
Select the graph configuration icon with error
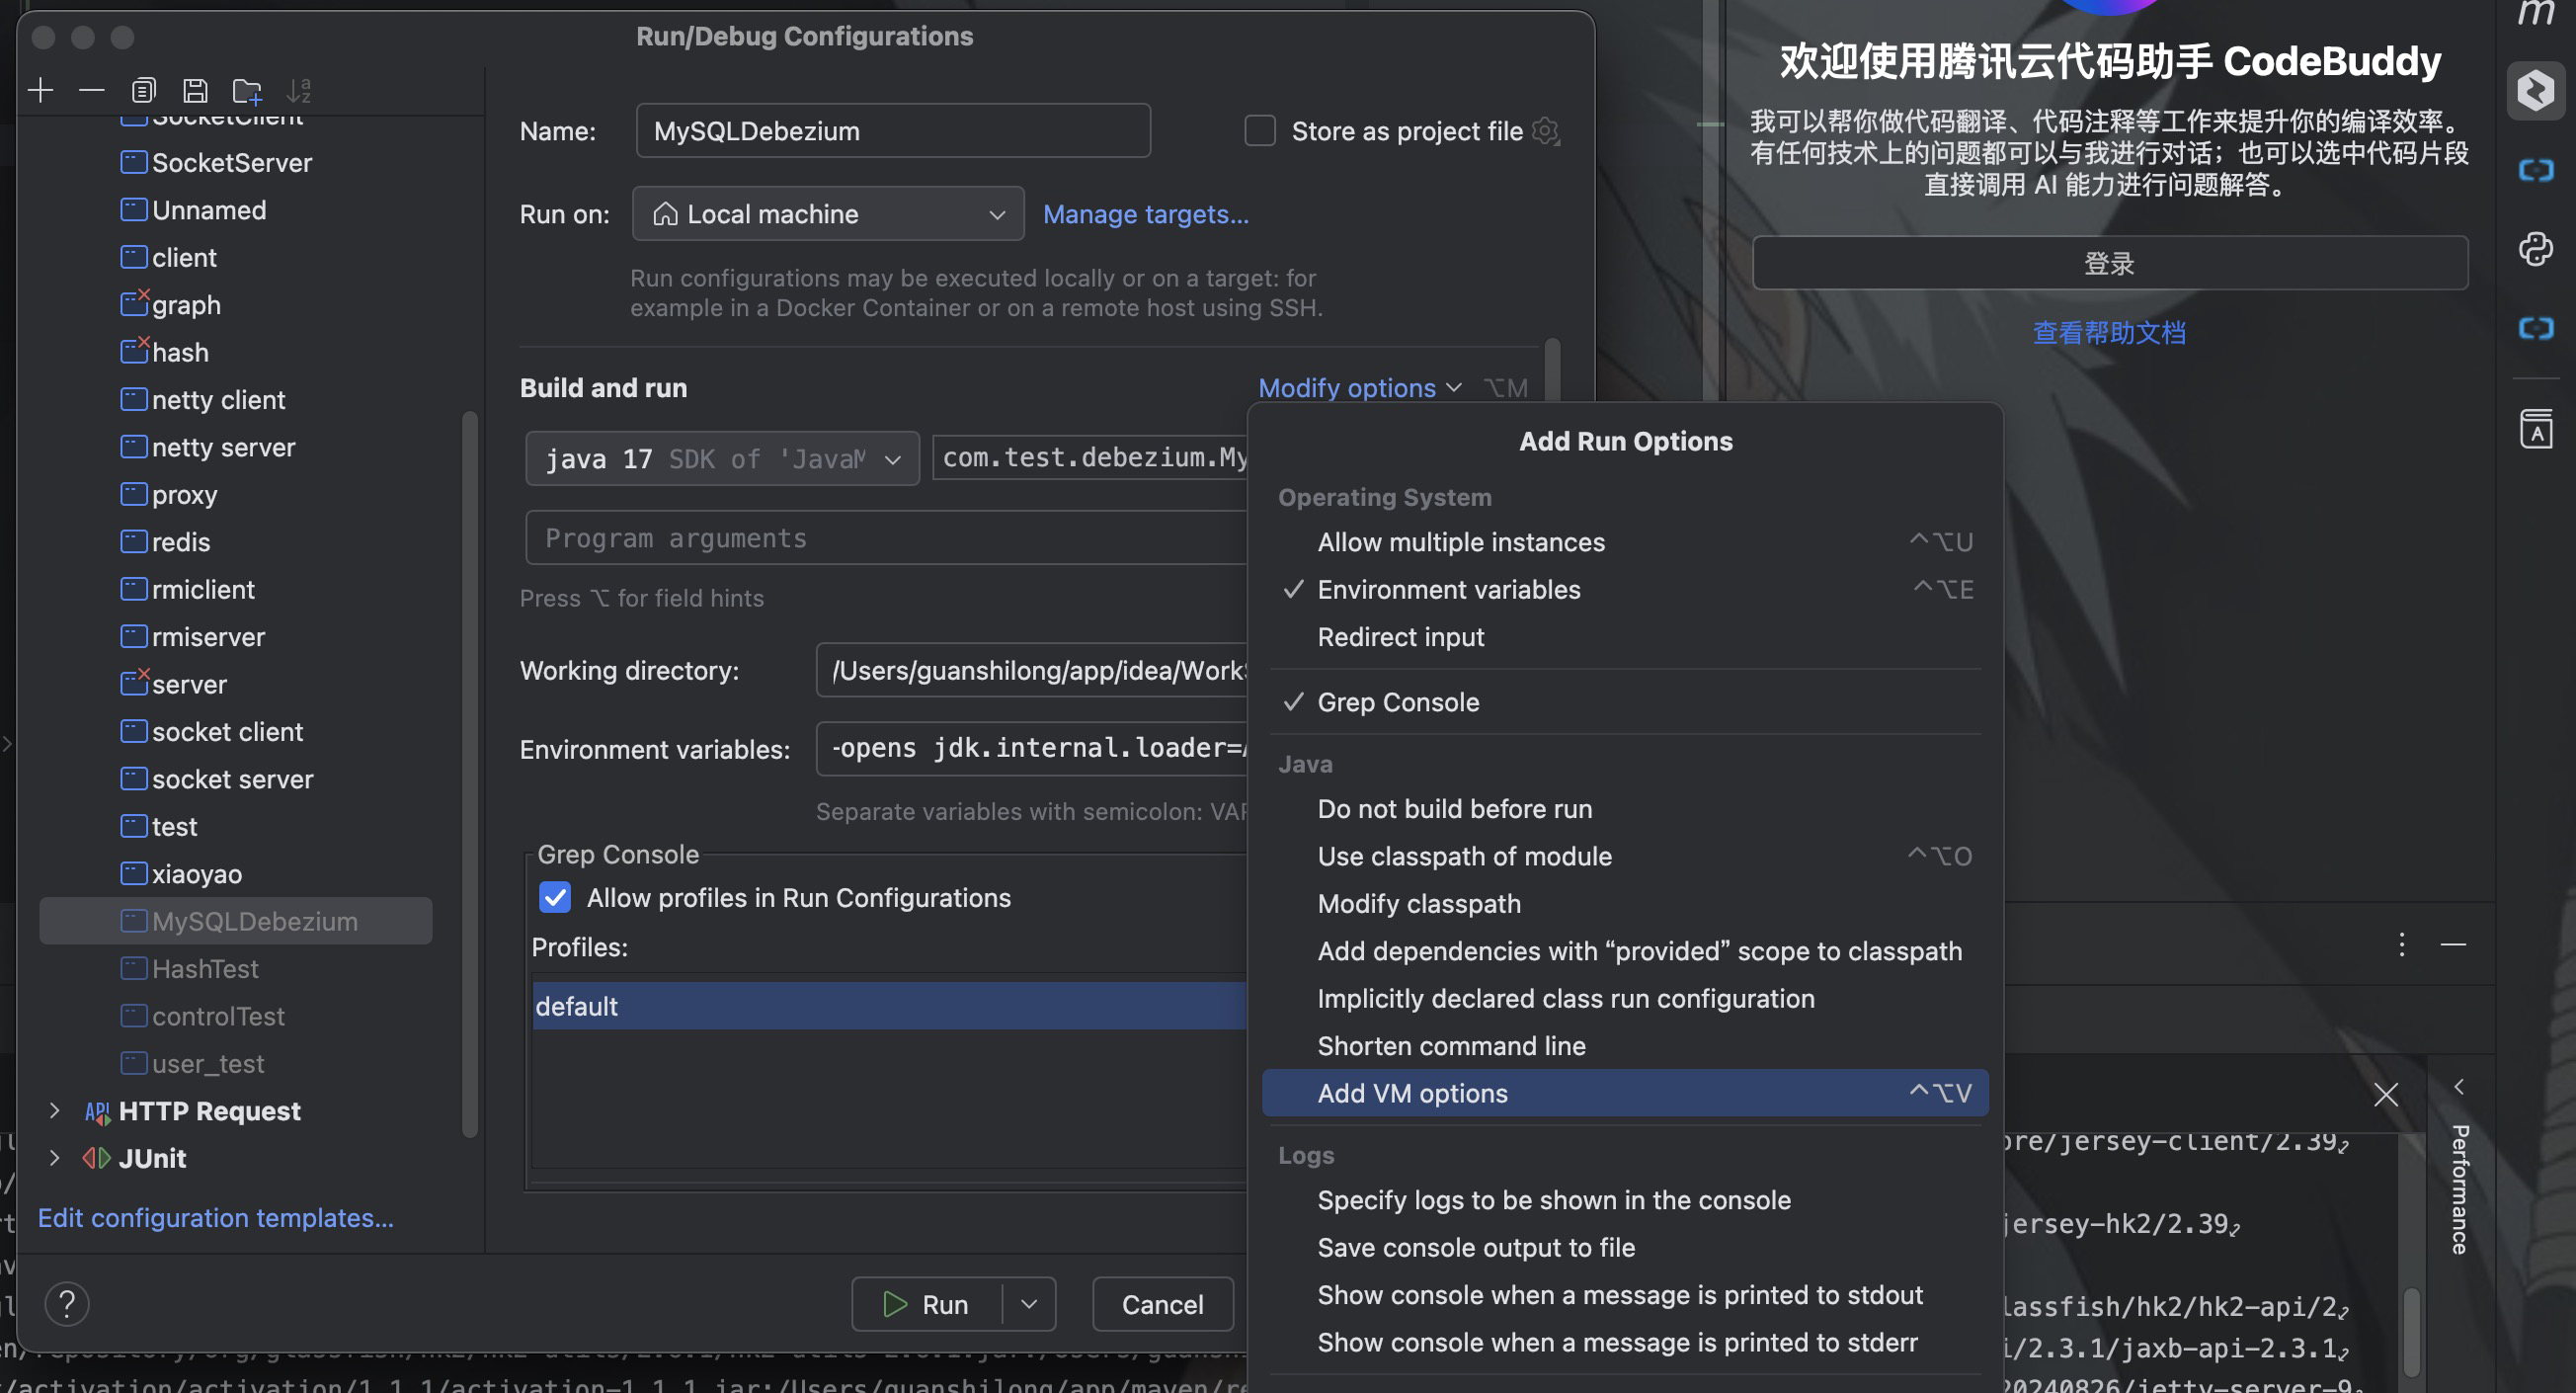coord(134,304)
